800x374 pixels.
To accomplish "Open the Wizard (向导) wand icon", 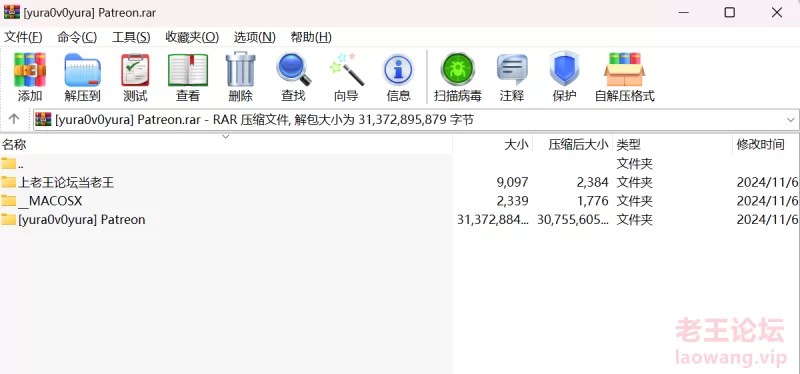I will [x=346, y=69].
